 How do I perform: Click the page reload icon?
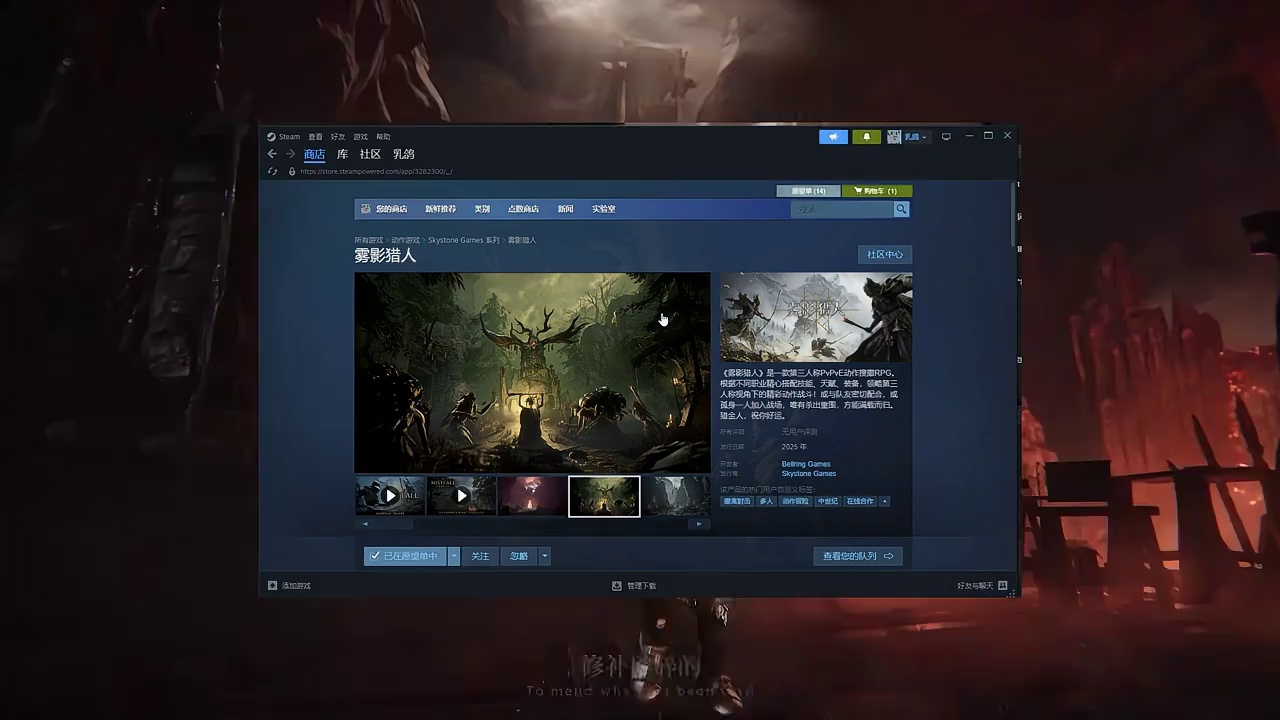(272, 171)
